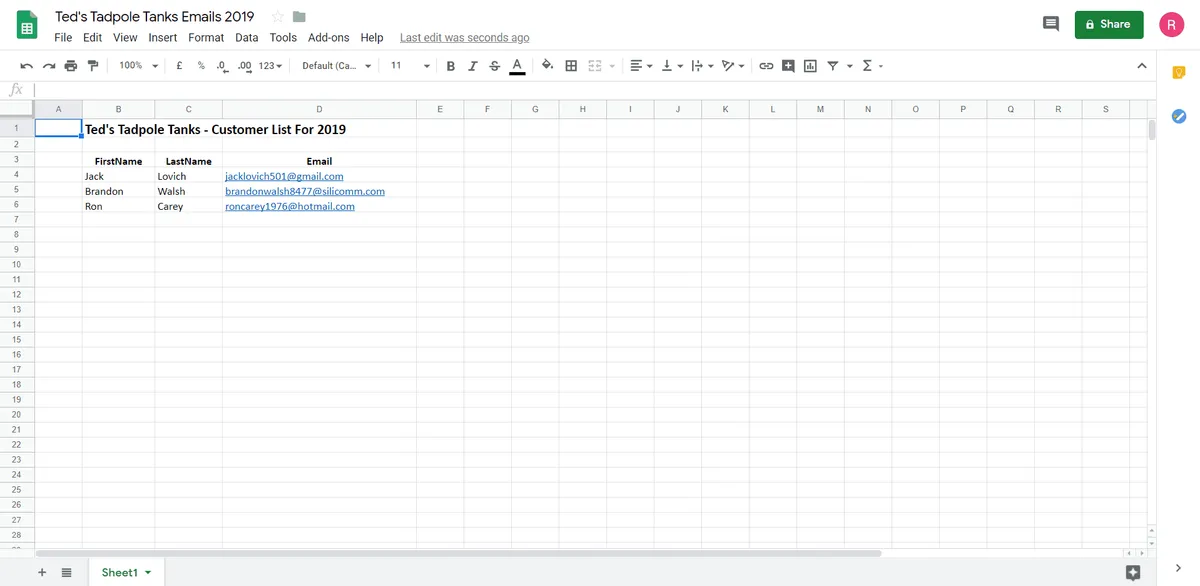Open filter views dropdown arrow
This screenshot has width=1200, height=586.
tap(850, 66)
